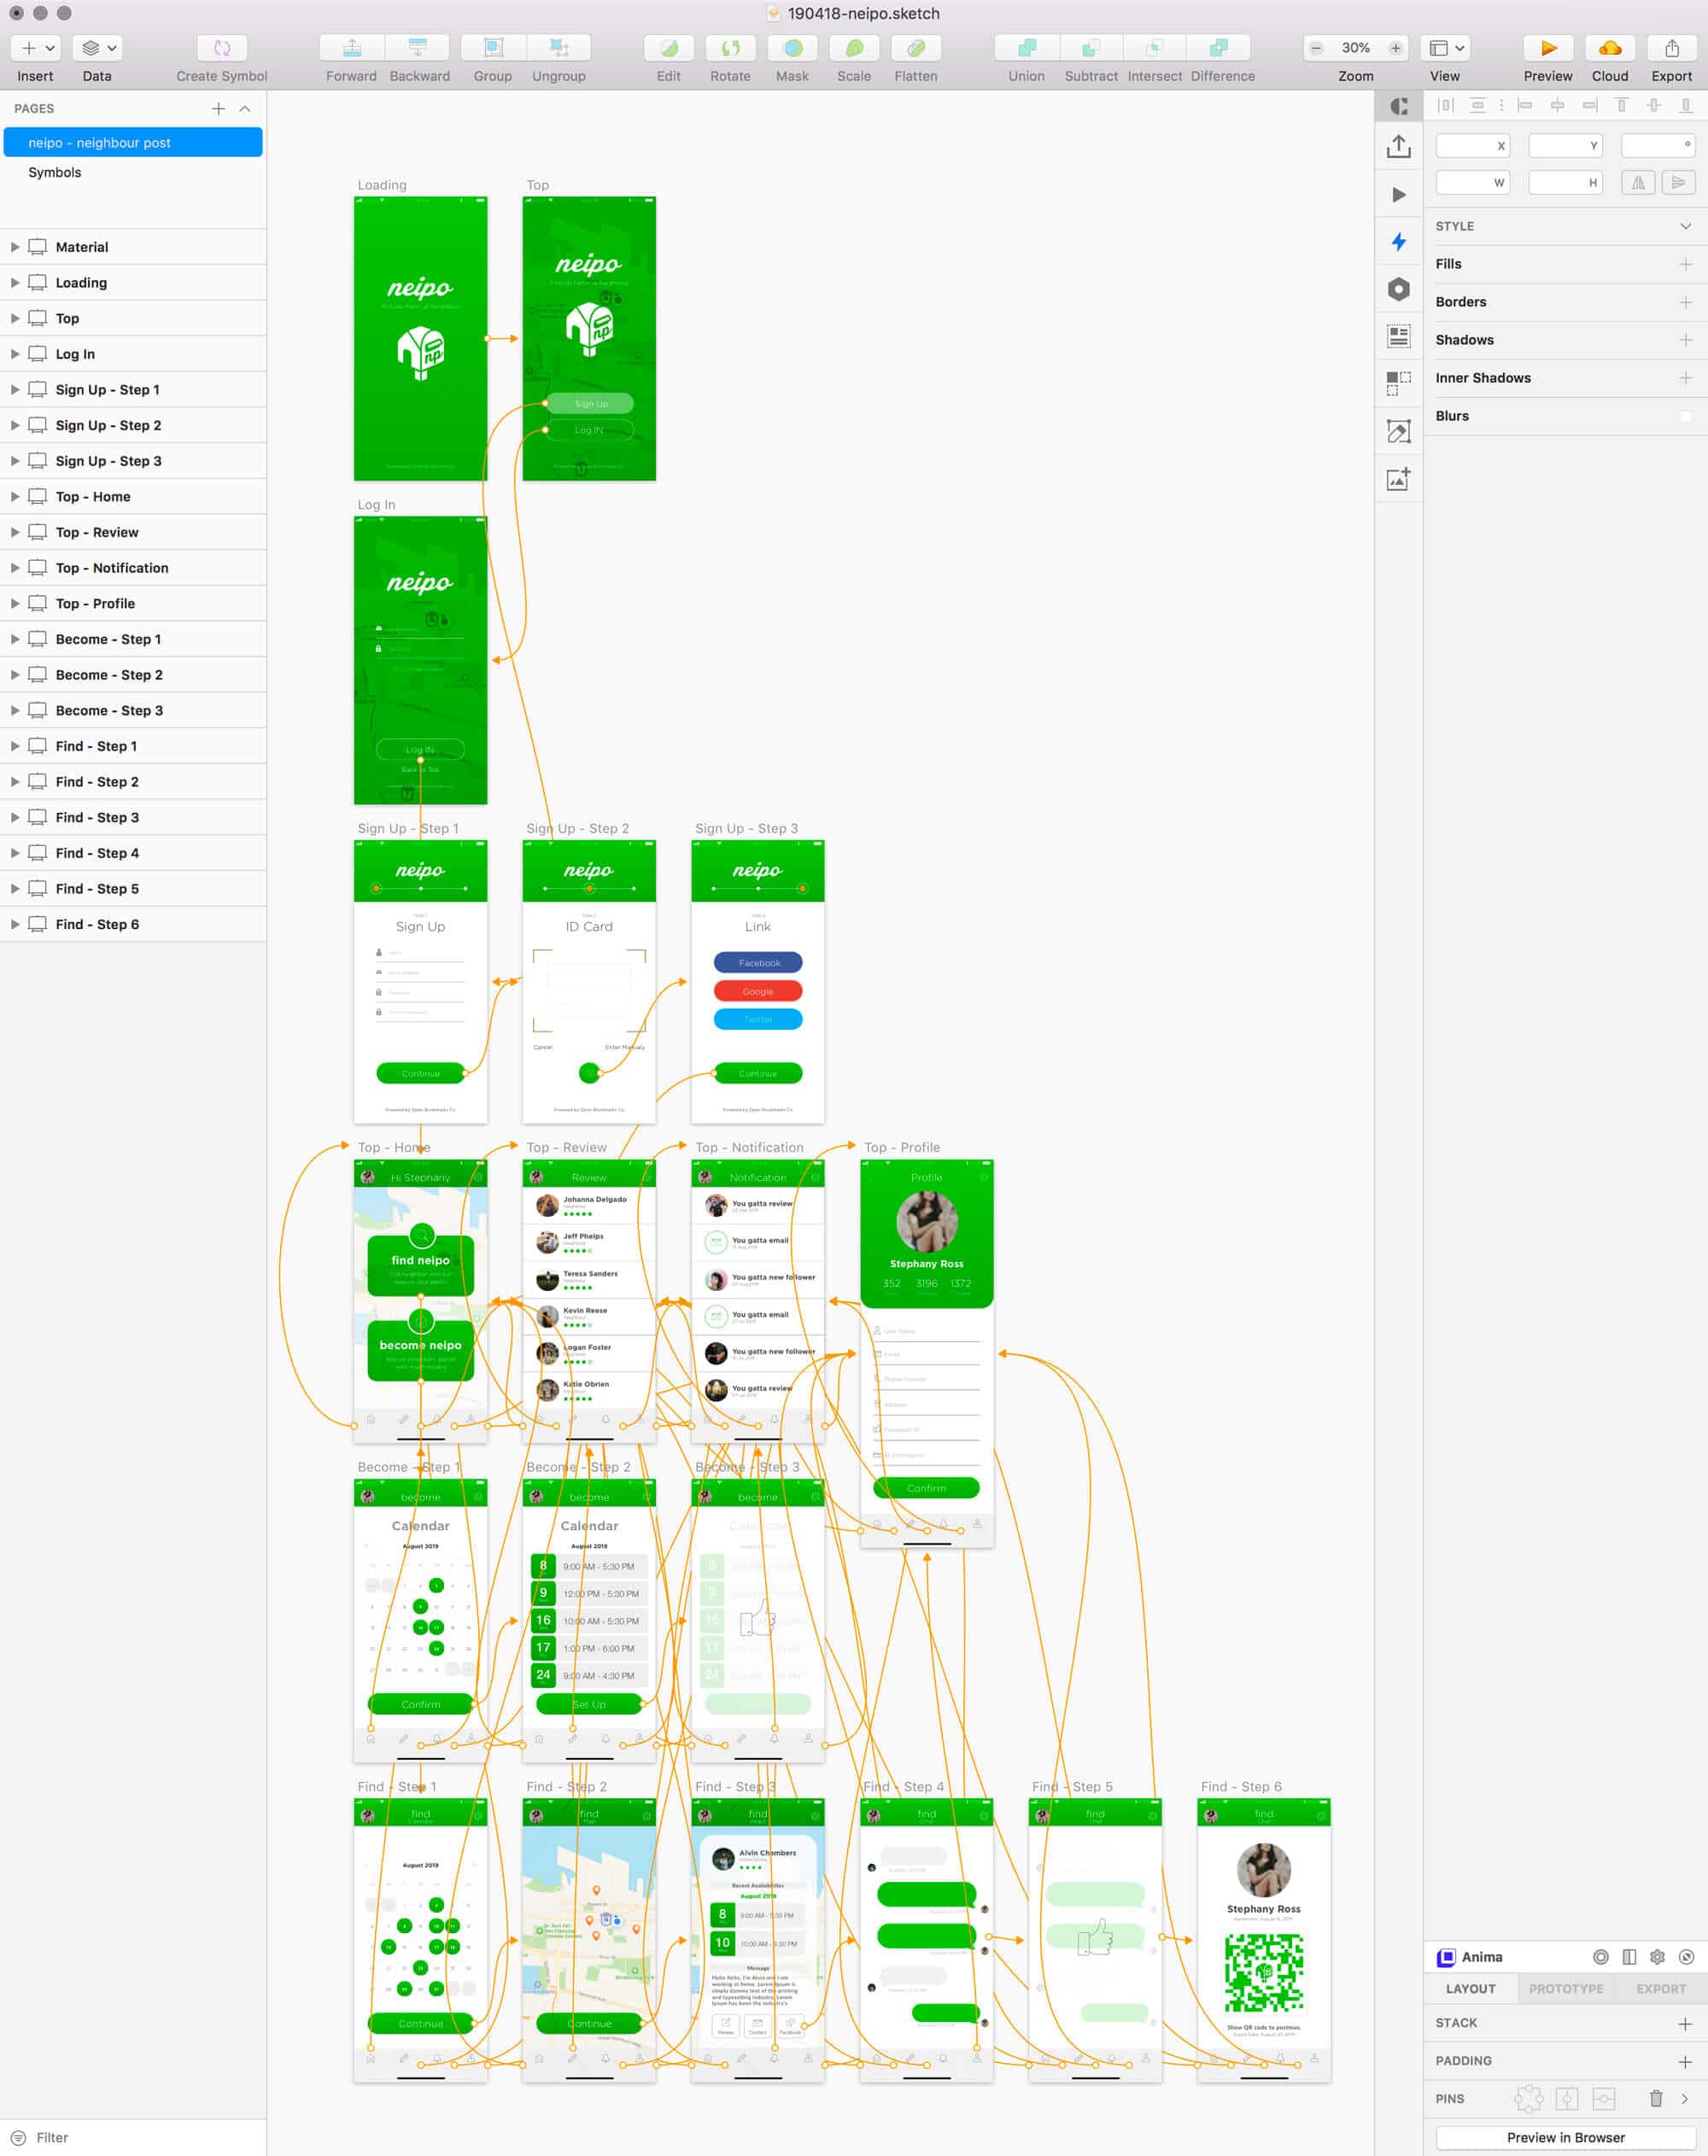Toggle visibility of Shadows section

(x=1466, y=340)
